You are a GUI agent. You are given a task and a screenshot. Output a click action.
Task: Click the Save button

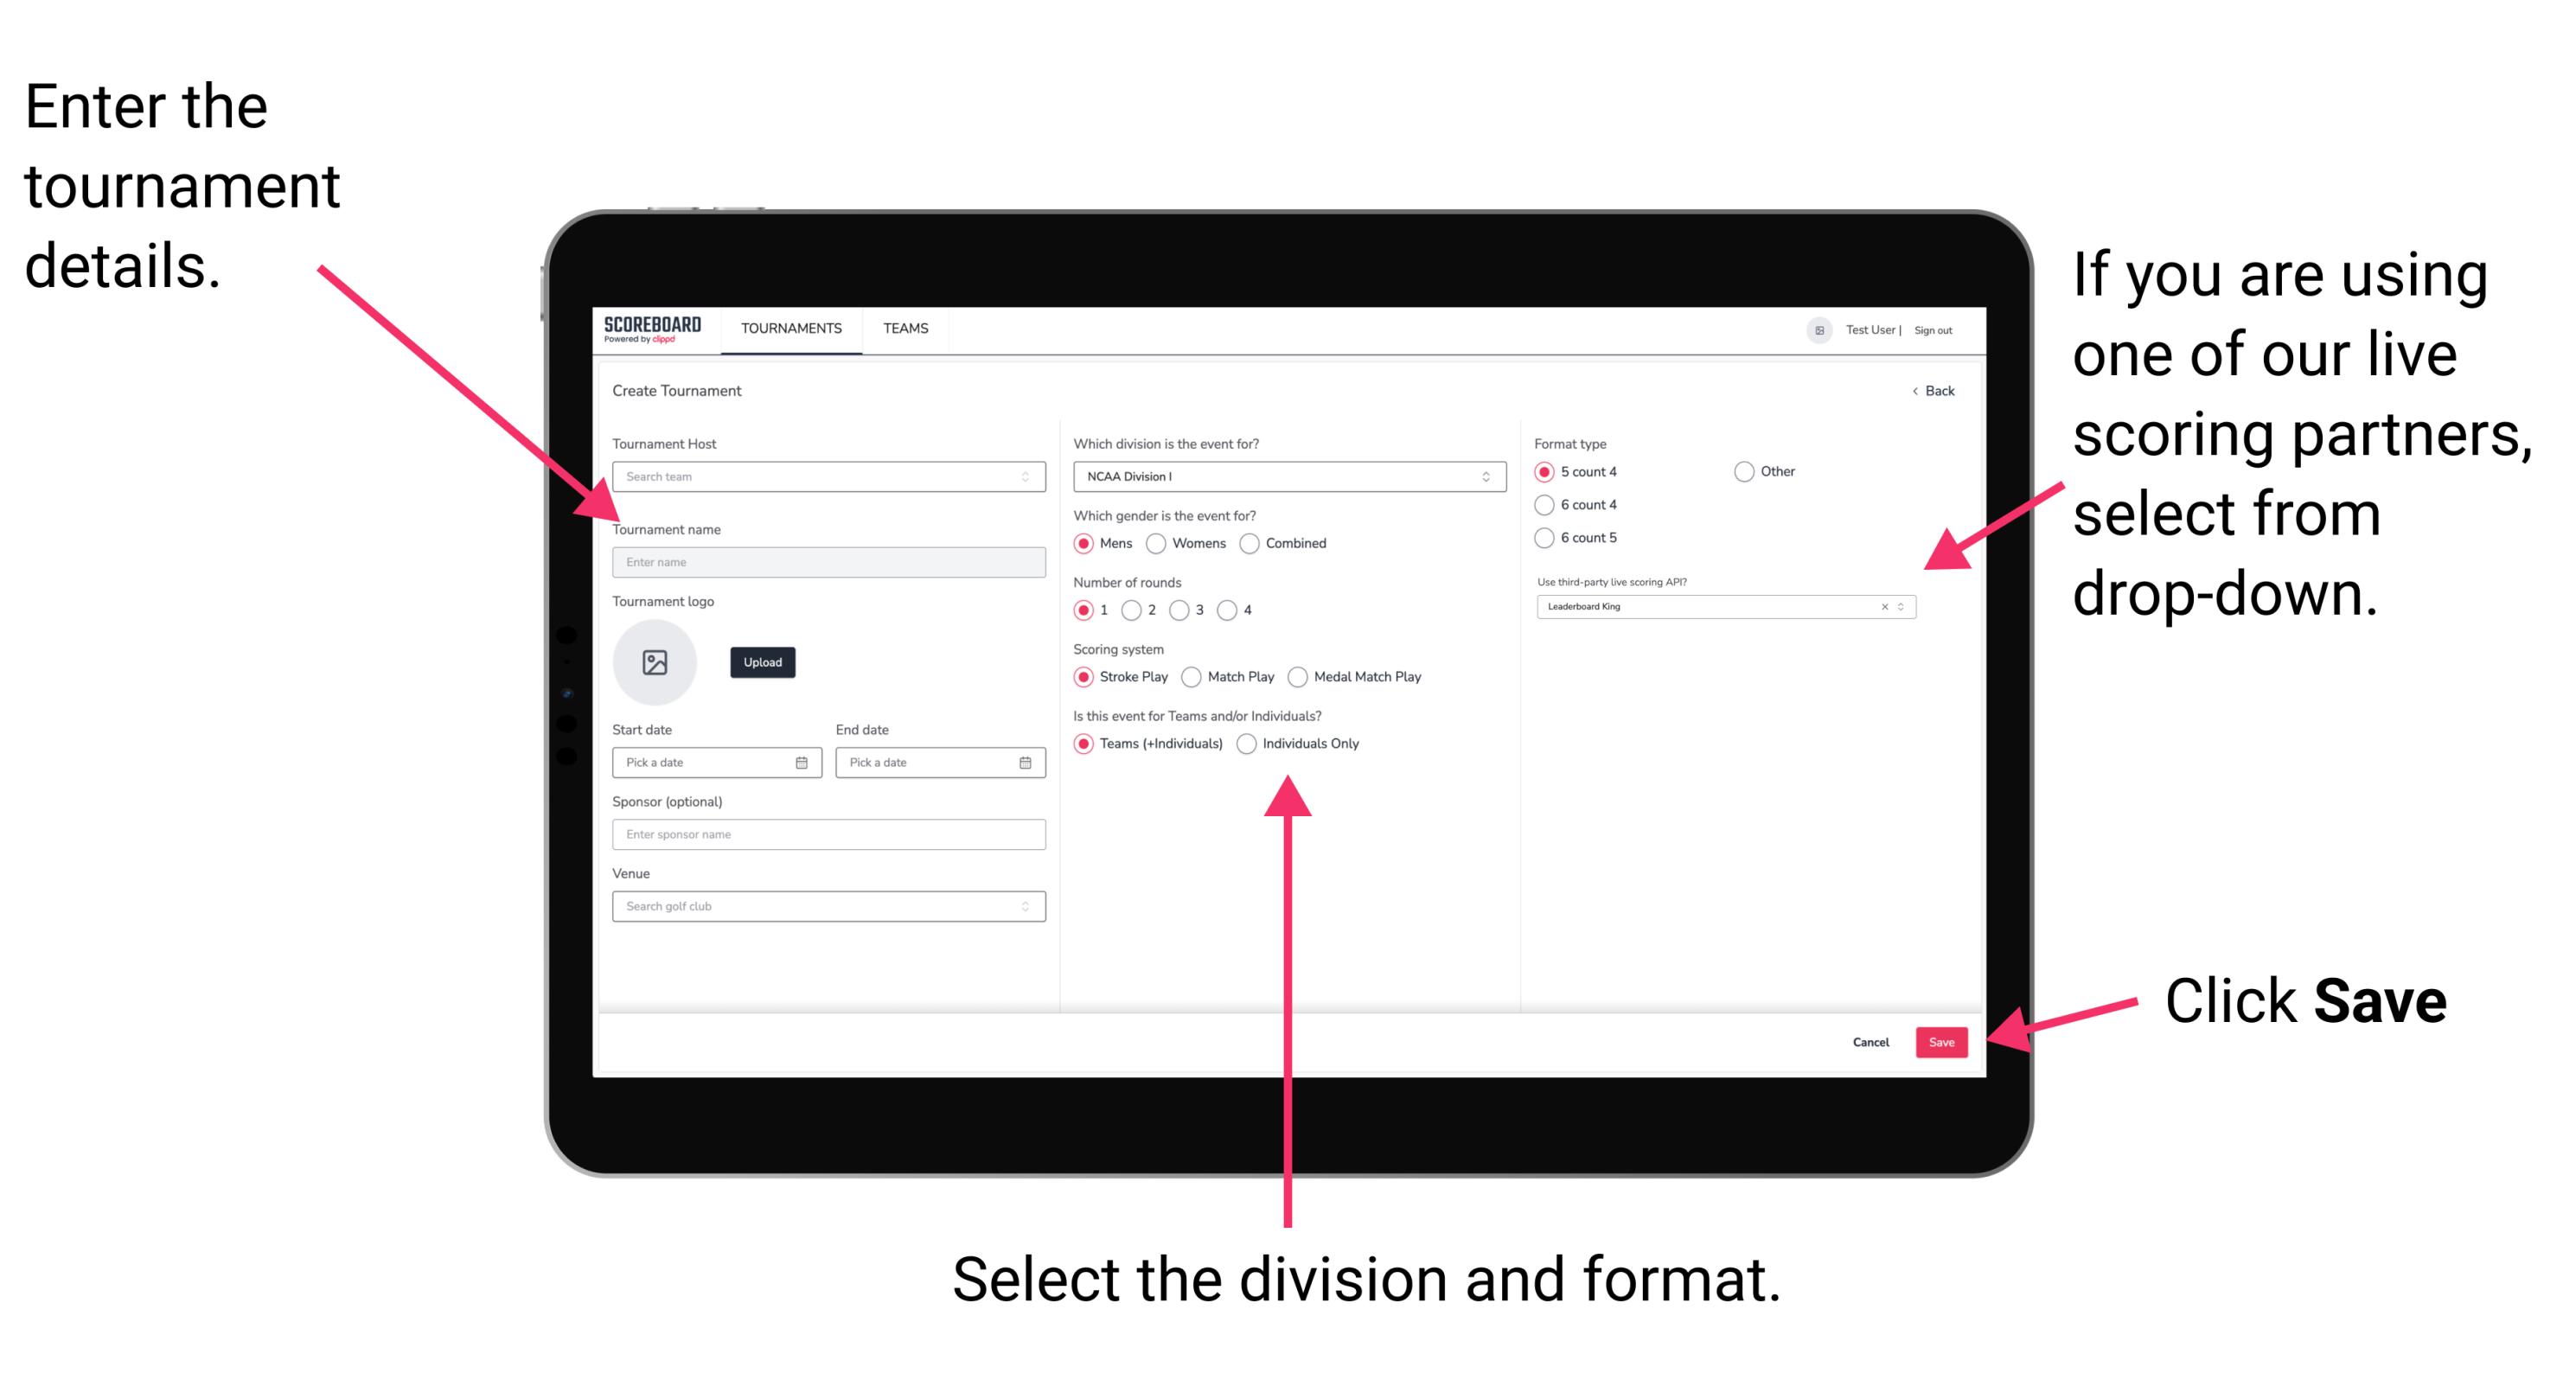point(1943,1041)
